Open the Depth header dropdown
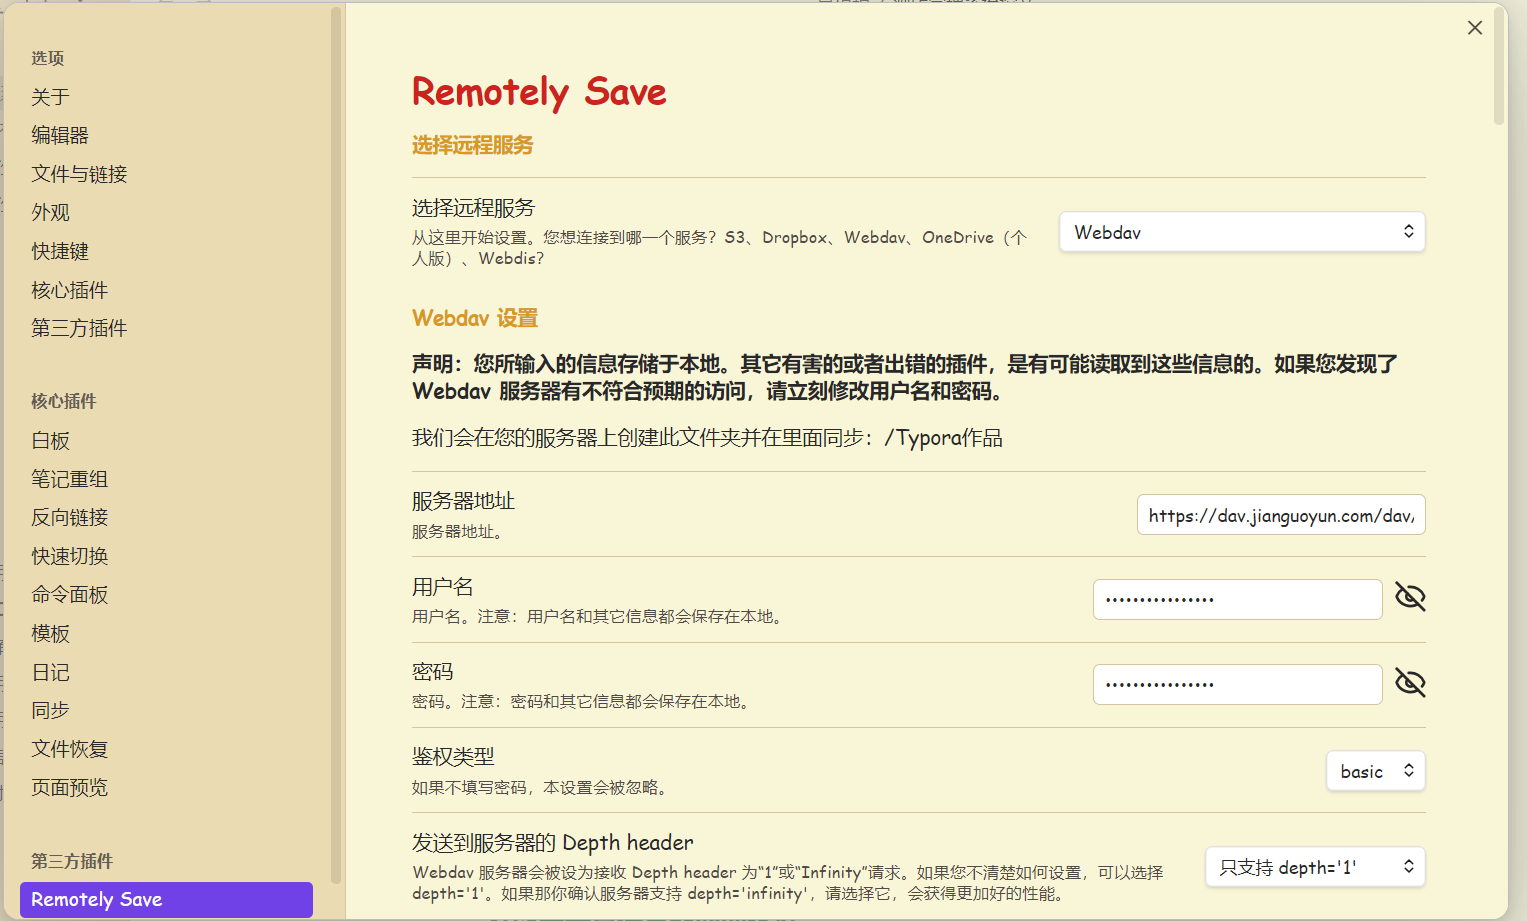The width and height of the screenshot is (1527, 921). pyautogui.click(x=1314, y=867)
